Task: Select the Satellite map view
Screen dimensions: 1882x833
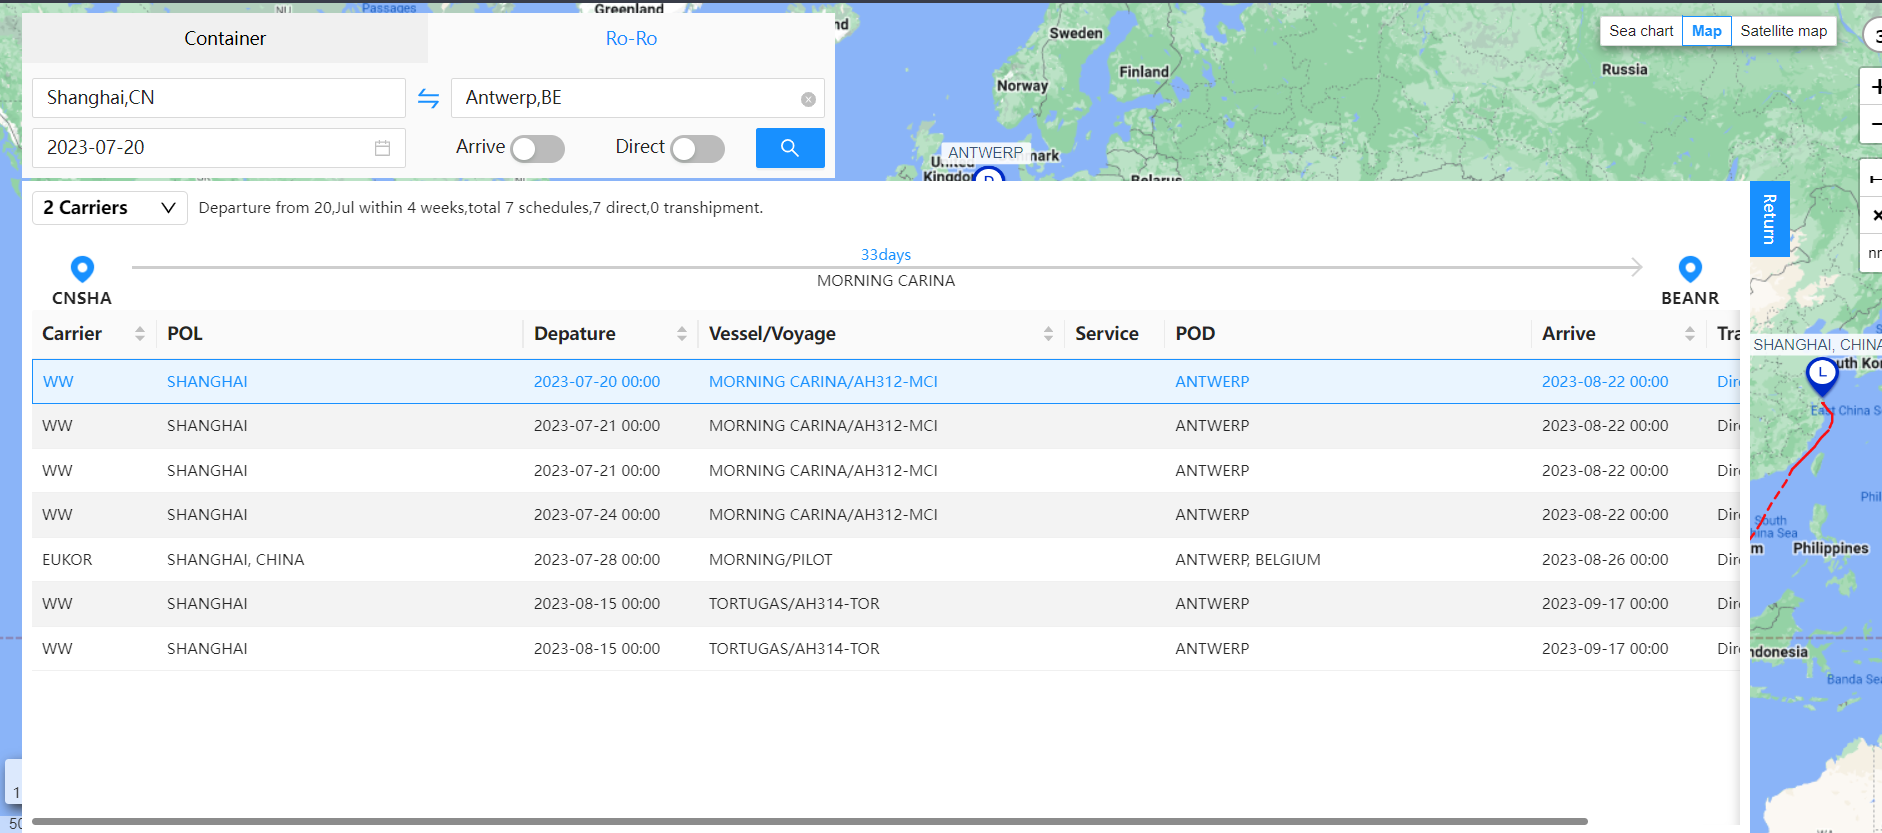Action: pyautogui.click(x=1783, y=31)
